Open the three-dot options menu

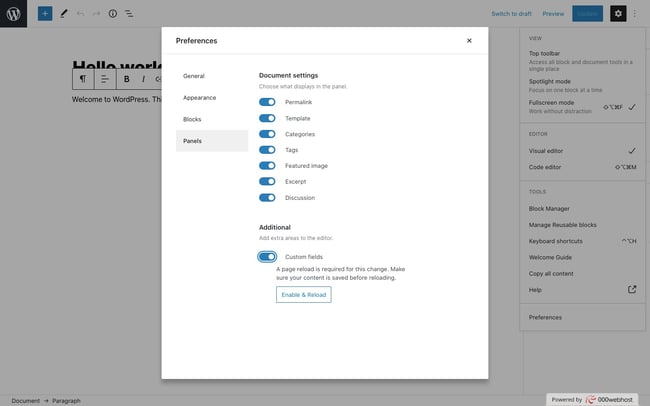tap(635, 14)
